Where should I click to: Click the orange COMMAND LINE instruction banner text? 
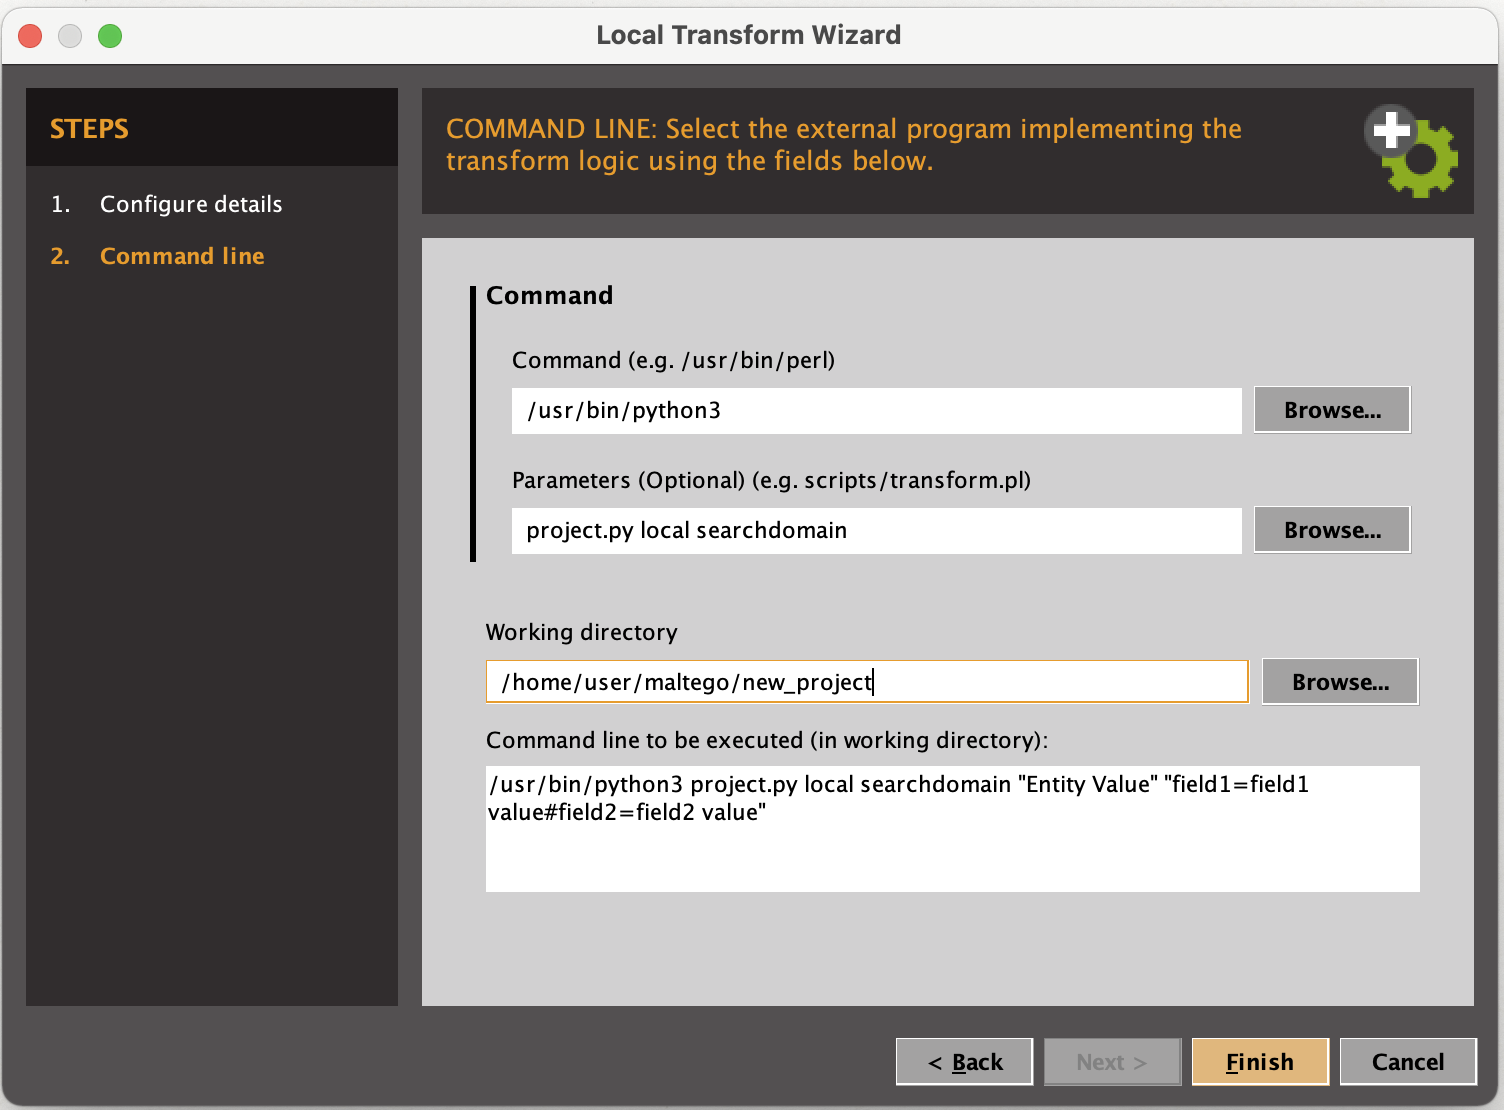[843, 145]
